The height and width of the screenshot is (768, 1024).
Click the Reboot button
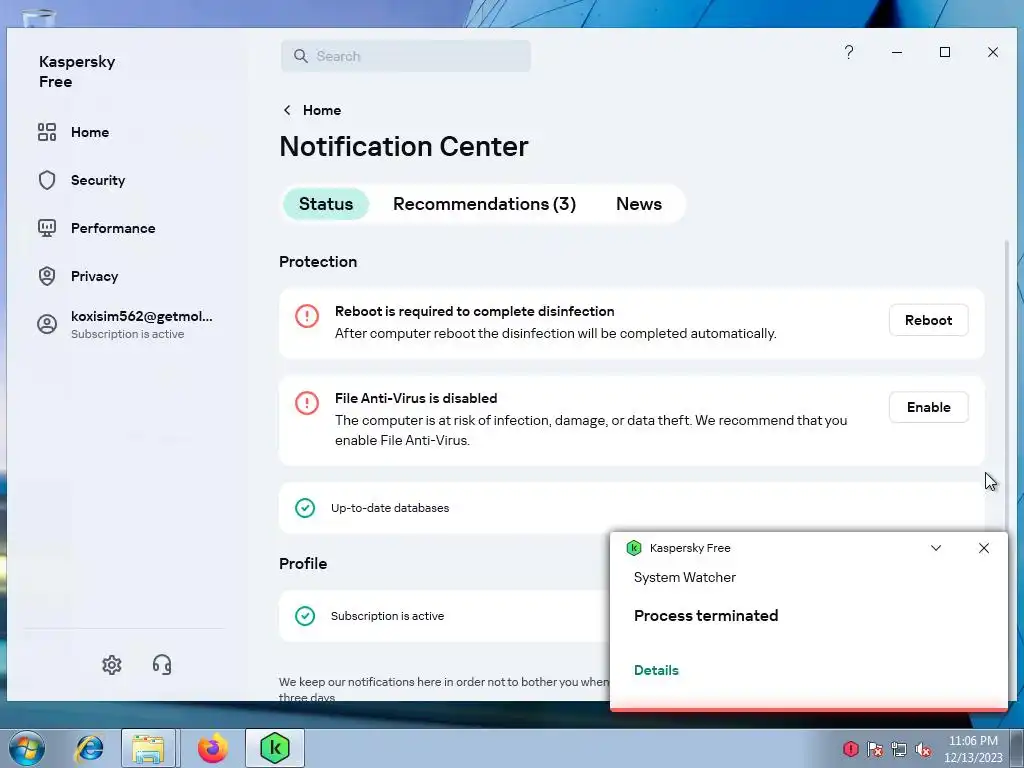928,320
